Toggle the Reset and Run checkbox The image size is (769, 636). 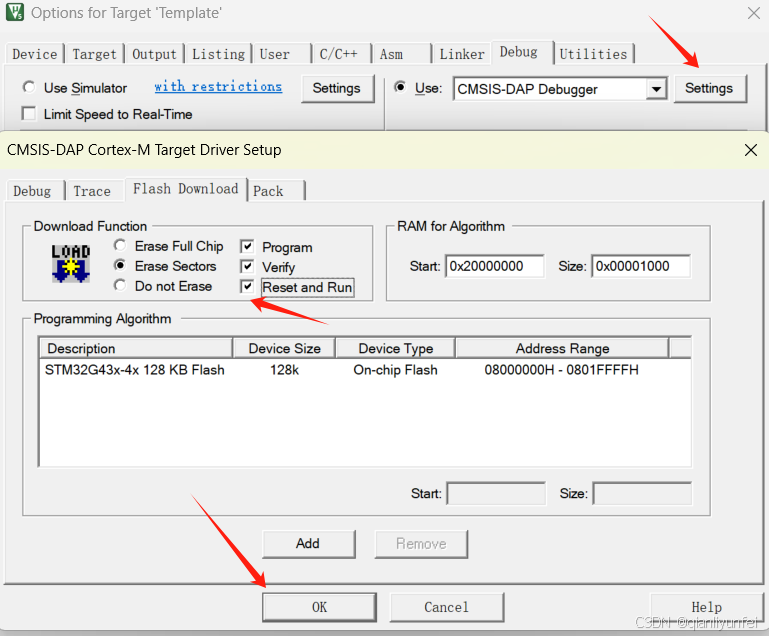247,286
